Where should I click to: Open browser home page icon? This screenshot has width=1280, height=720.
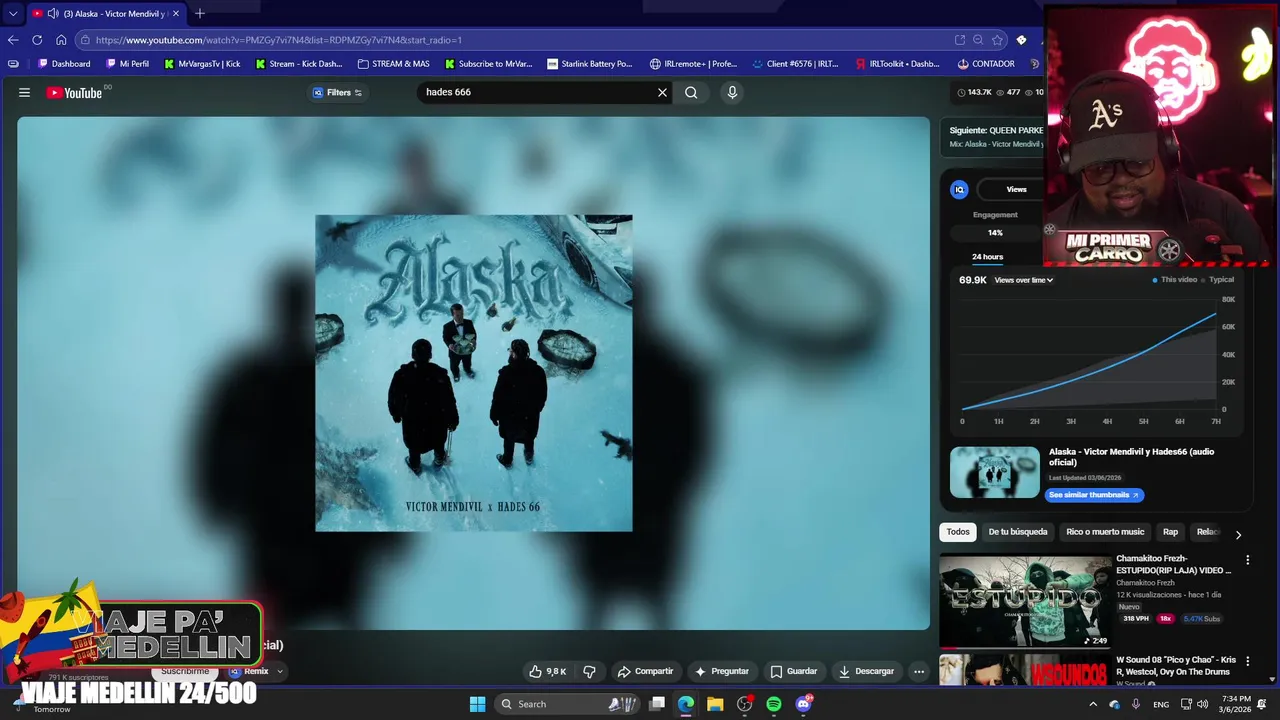61,40
